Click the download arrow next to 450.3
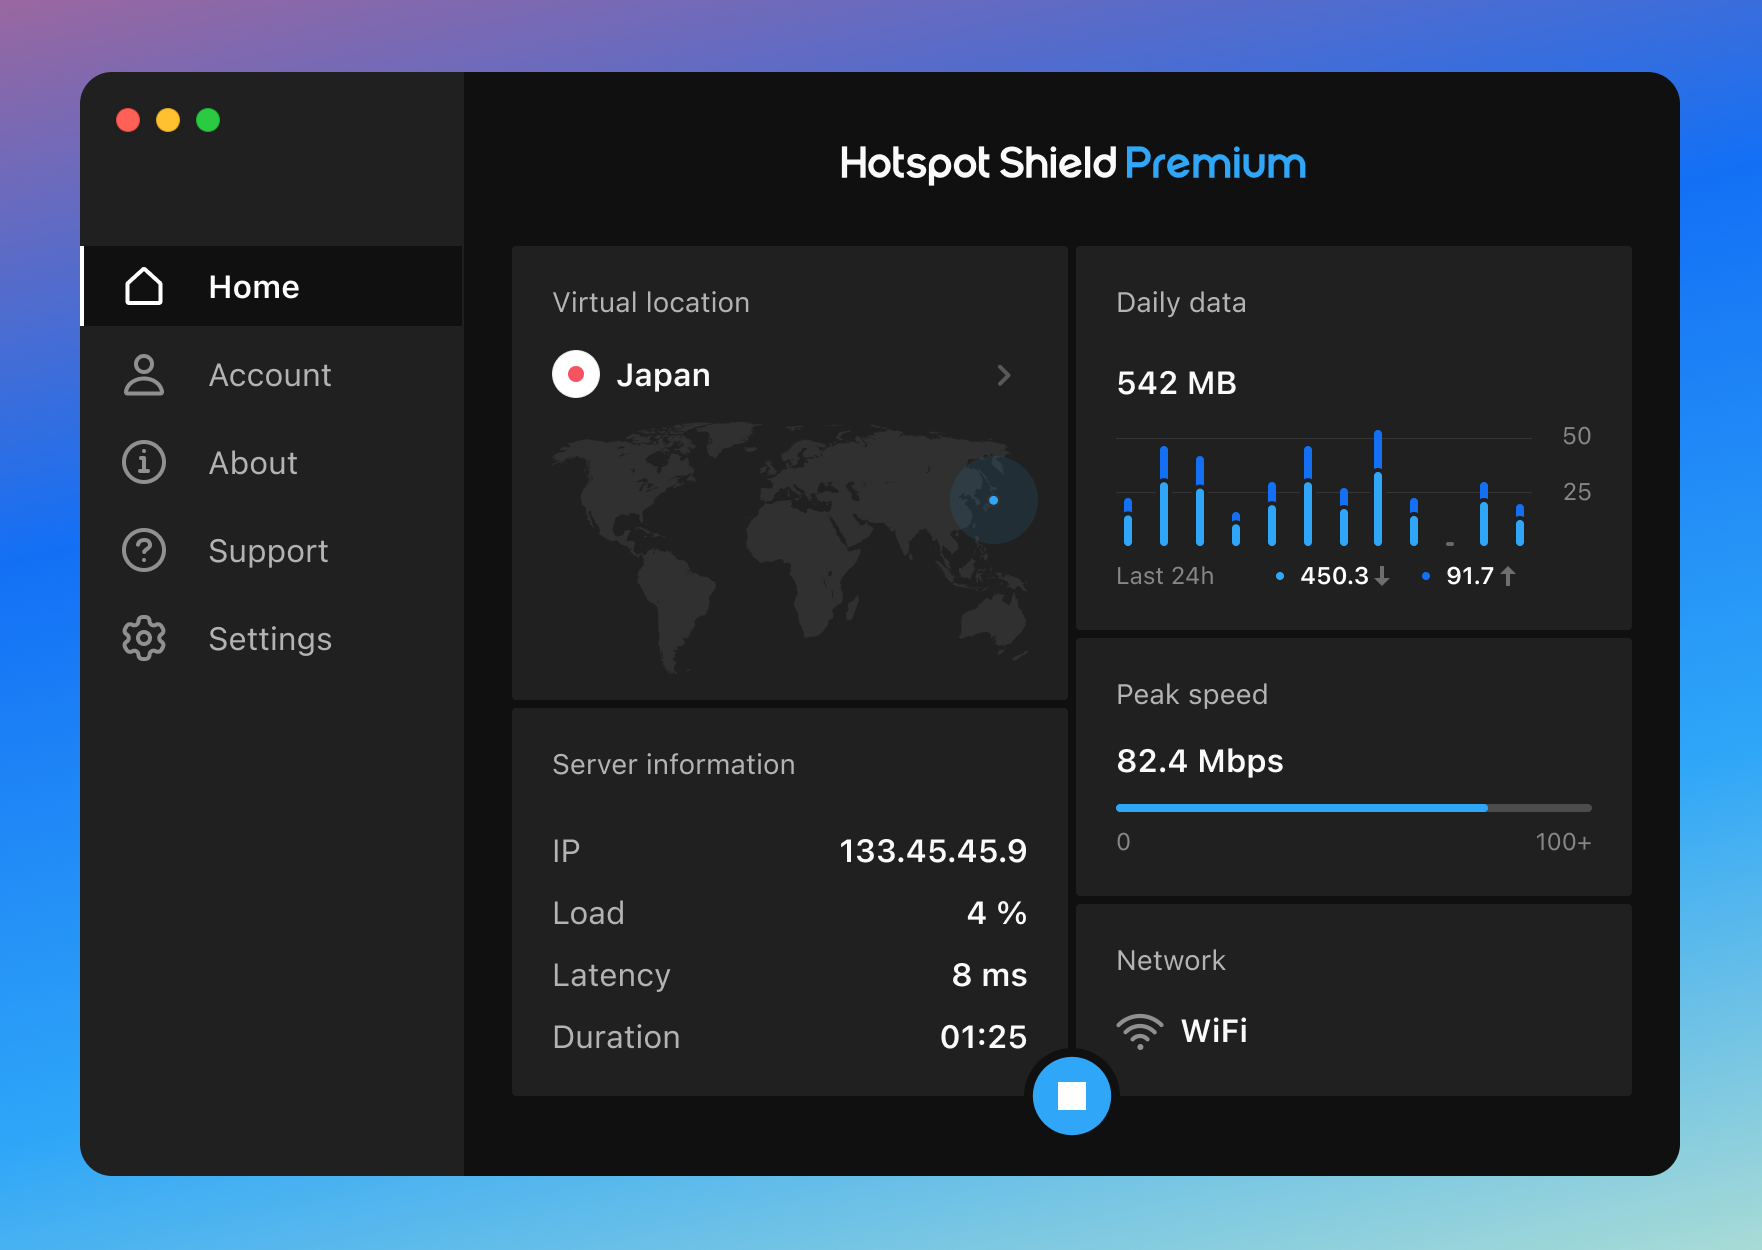The height and width of the screenshot is (1250, 1762). pos(1382,576)
